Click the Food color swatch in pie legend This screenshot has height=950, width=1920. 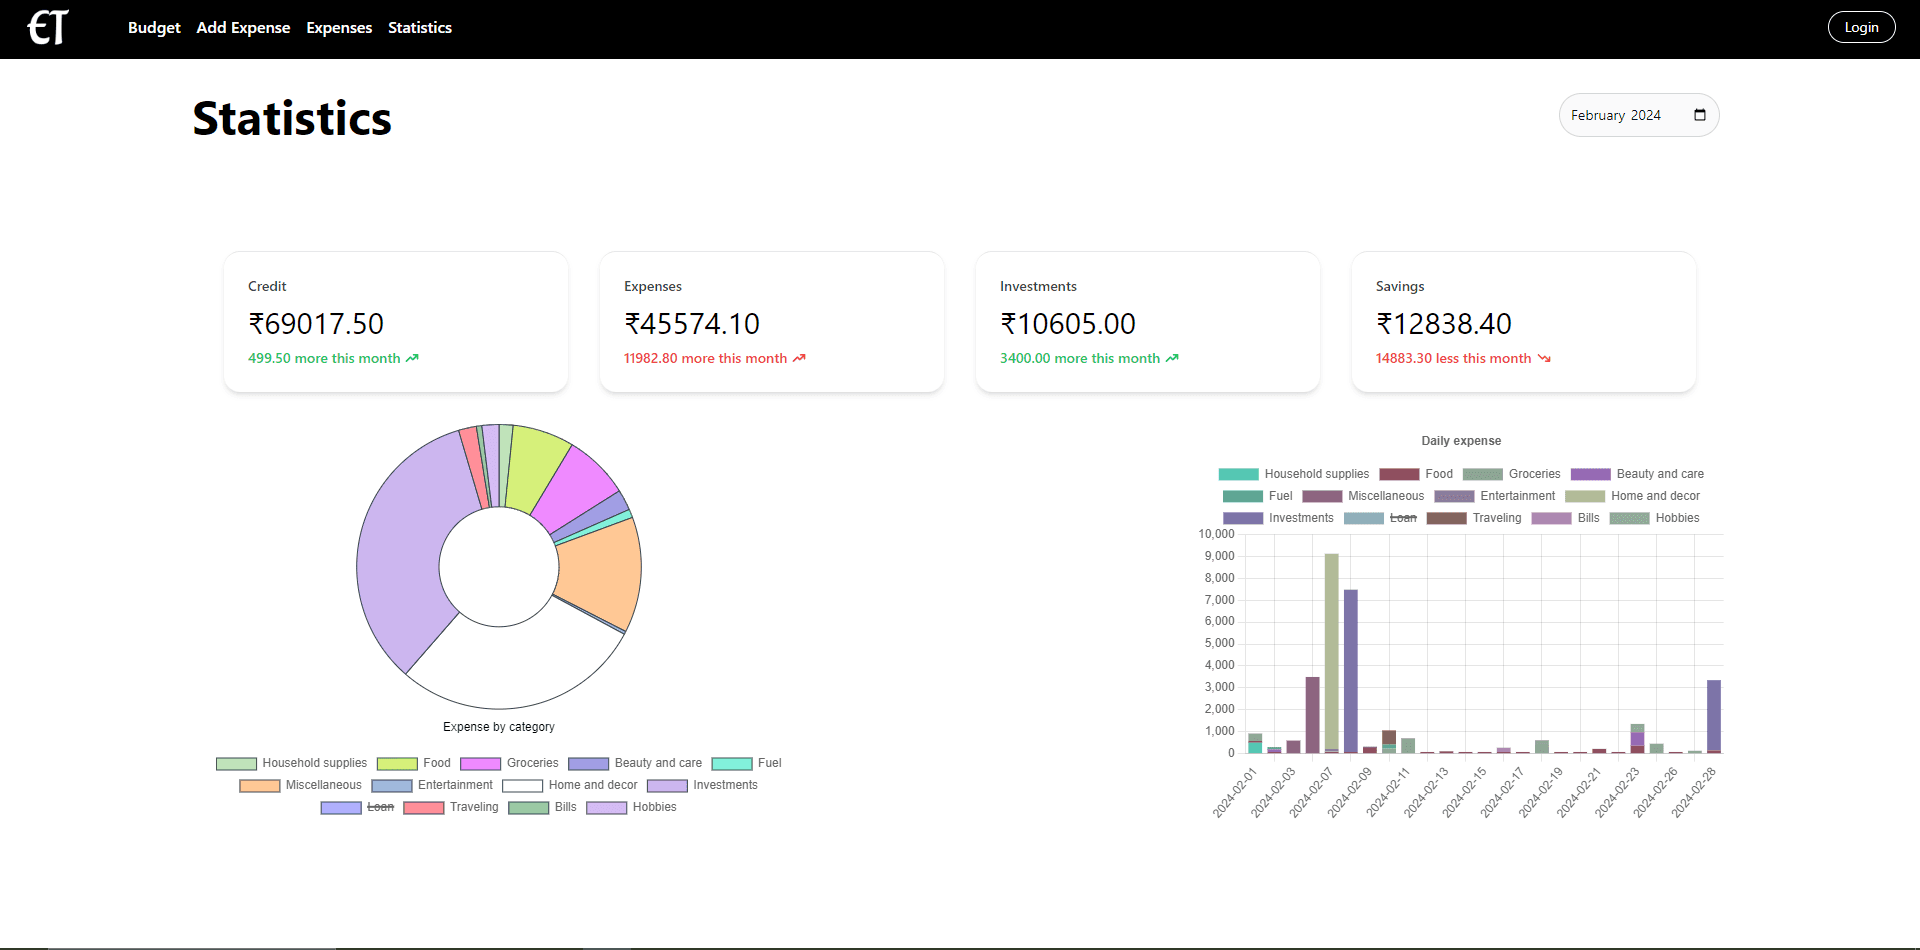(397, 764)
